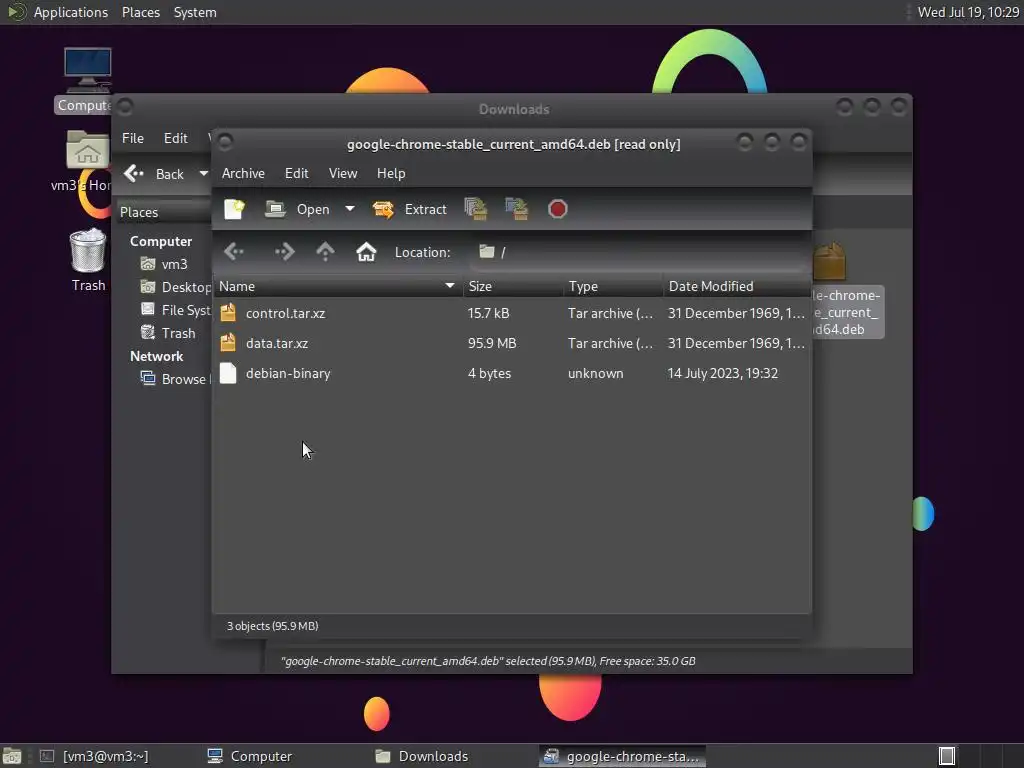Click the Name column sort arrow
1024x768 pixels.
449,286
